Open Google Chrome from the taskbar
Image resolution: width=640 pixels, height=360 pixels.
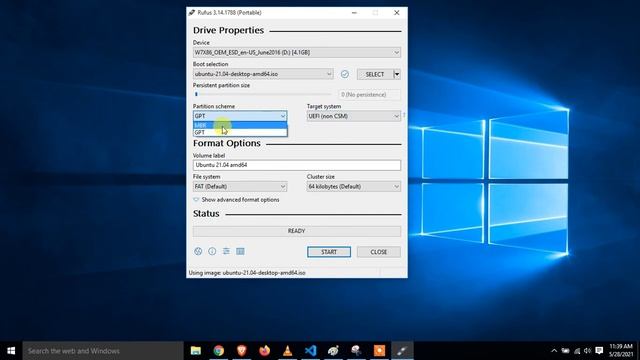(219, 351)
